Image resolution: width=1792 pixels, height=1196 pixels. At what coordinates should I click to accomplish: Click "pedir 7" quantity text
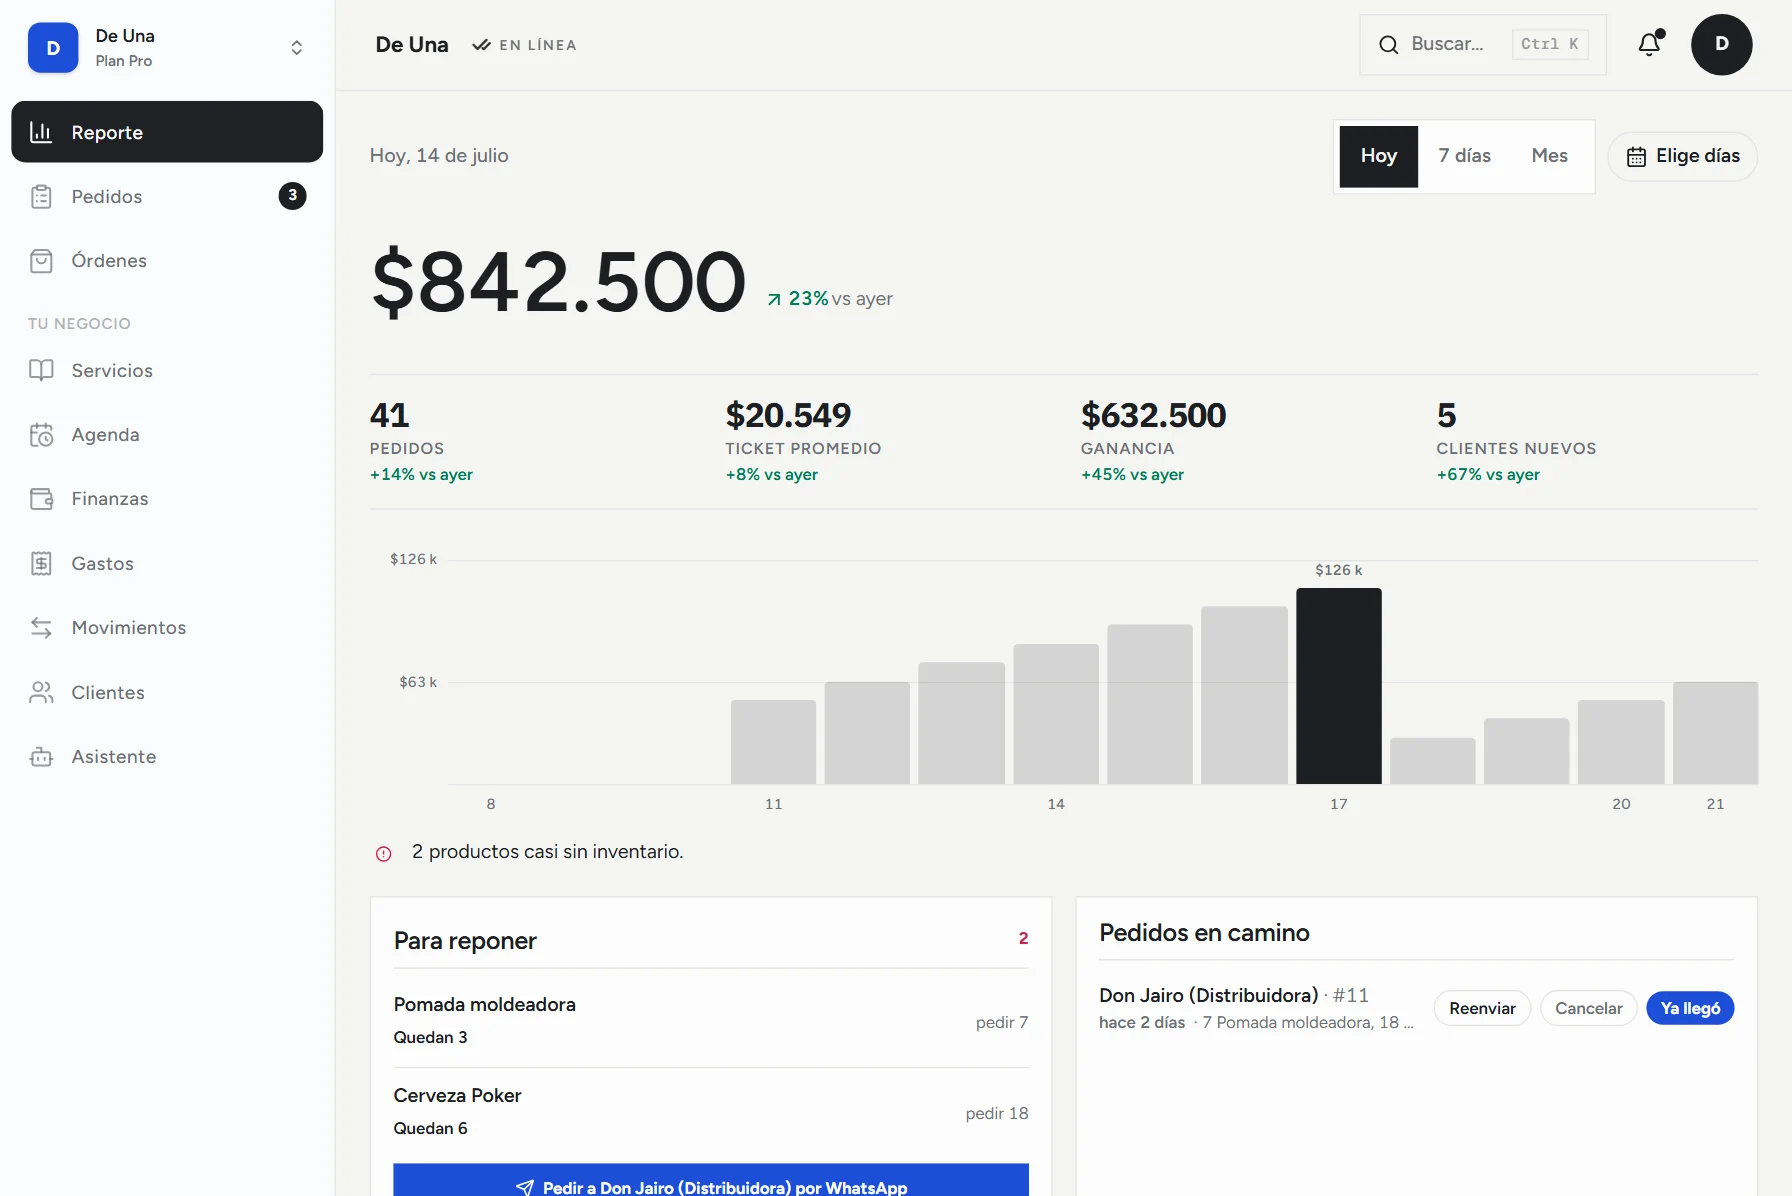[1002, 1022]
